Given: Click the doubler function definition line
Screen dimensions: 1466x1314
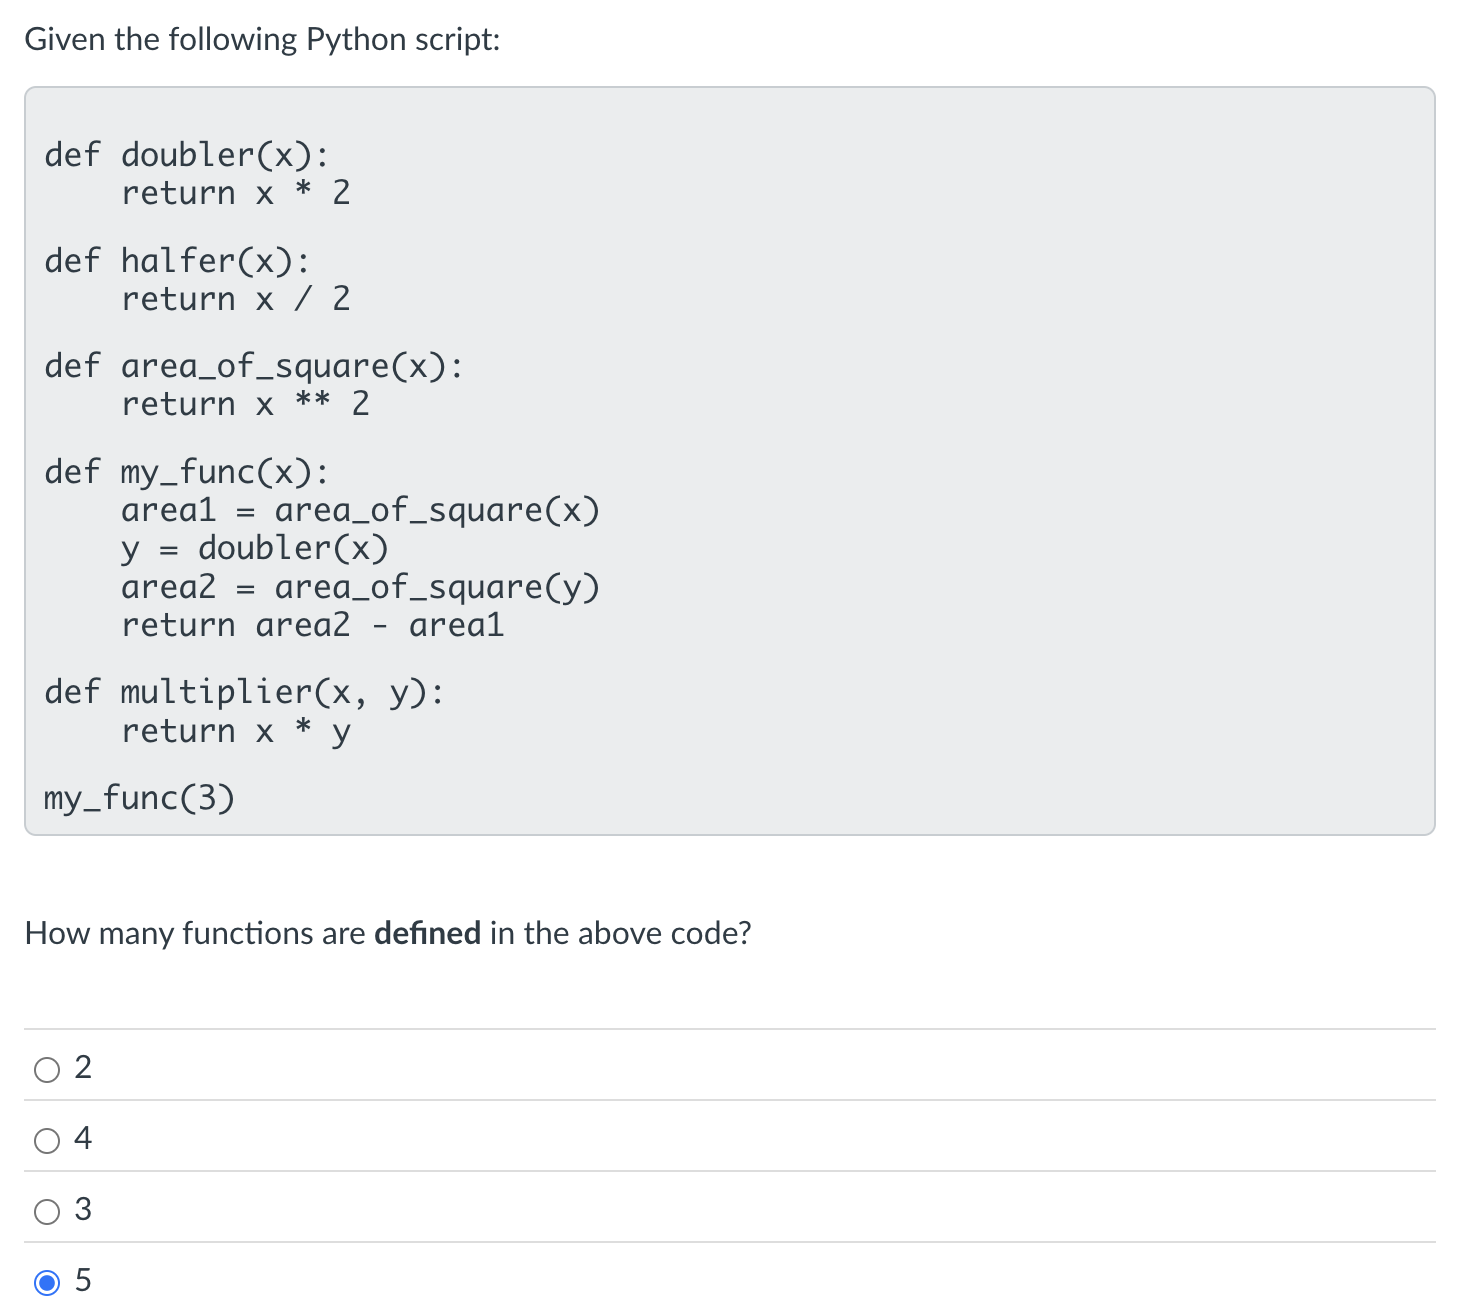Looking at the screenshot, I should coord(186,154).
